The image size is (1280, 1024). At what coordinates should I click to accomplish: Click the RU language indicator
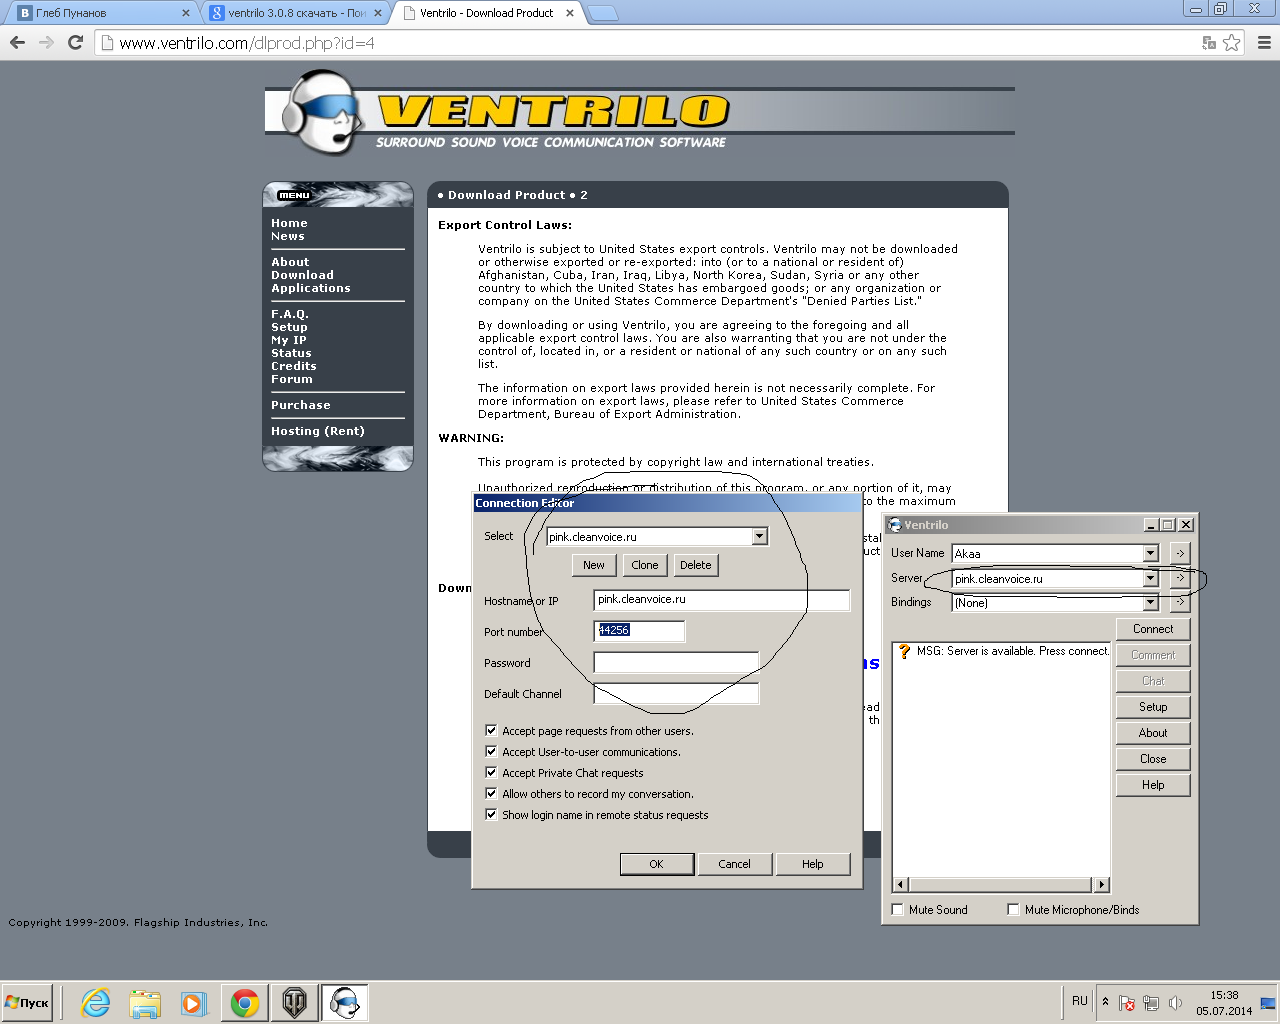click(1080, 1001)
